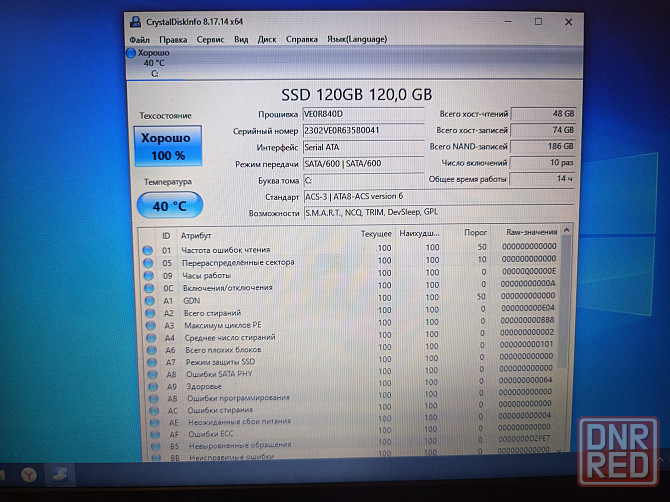The height and width of the screenshot is (502, 670).
Task: Click the Raw-значения column header
Action: 531,232
